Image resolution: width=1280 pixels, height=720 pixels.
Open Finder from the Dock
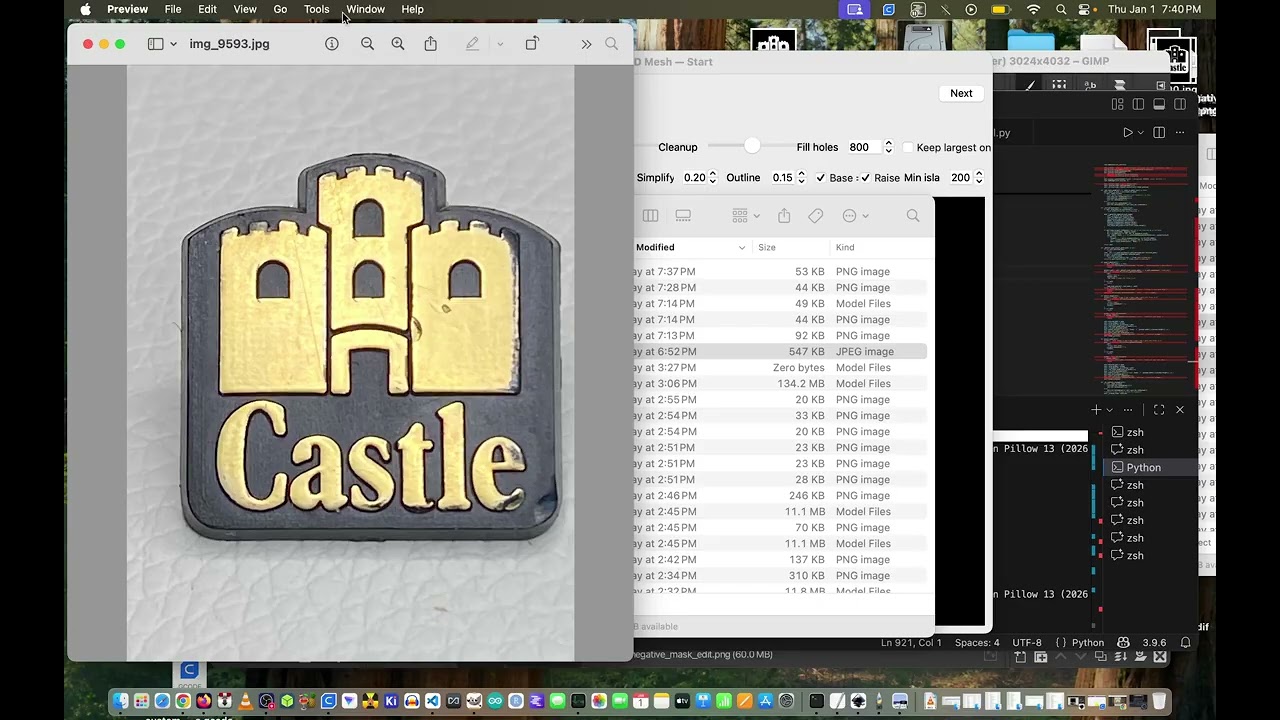click(120, 701)
